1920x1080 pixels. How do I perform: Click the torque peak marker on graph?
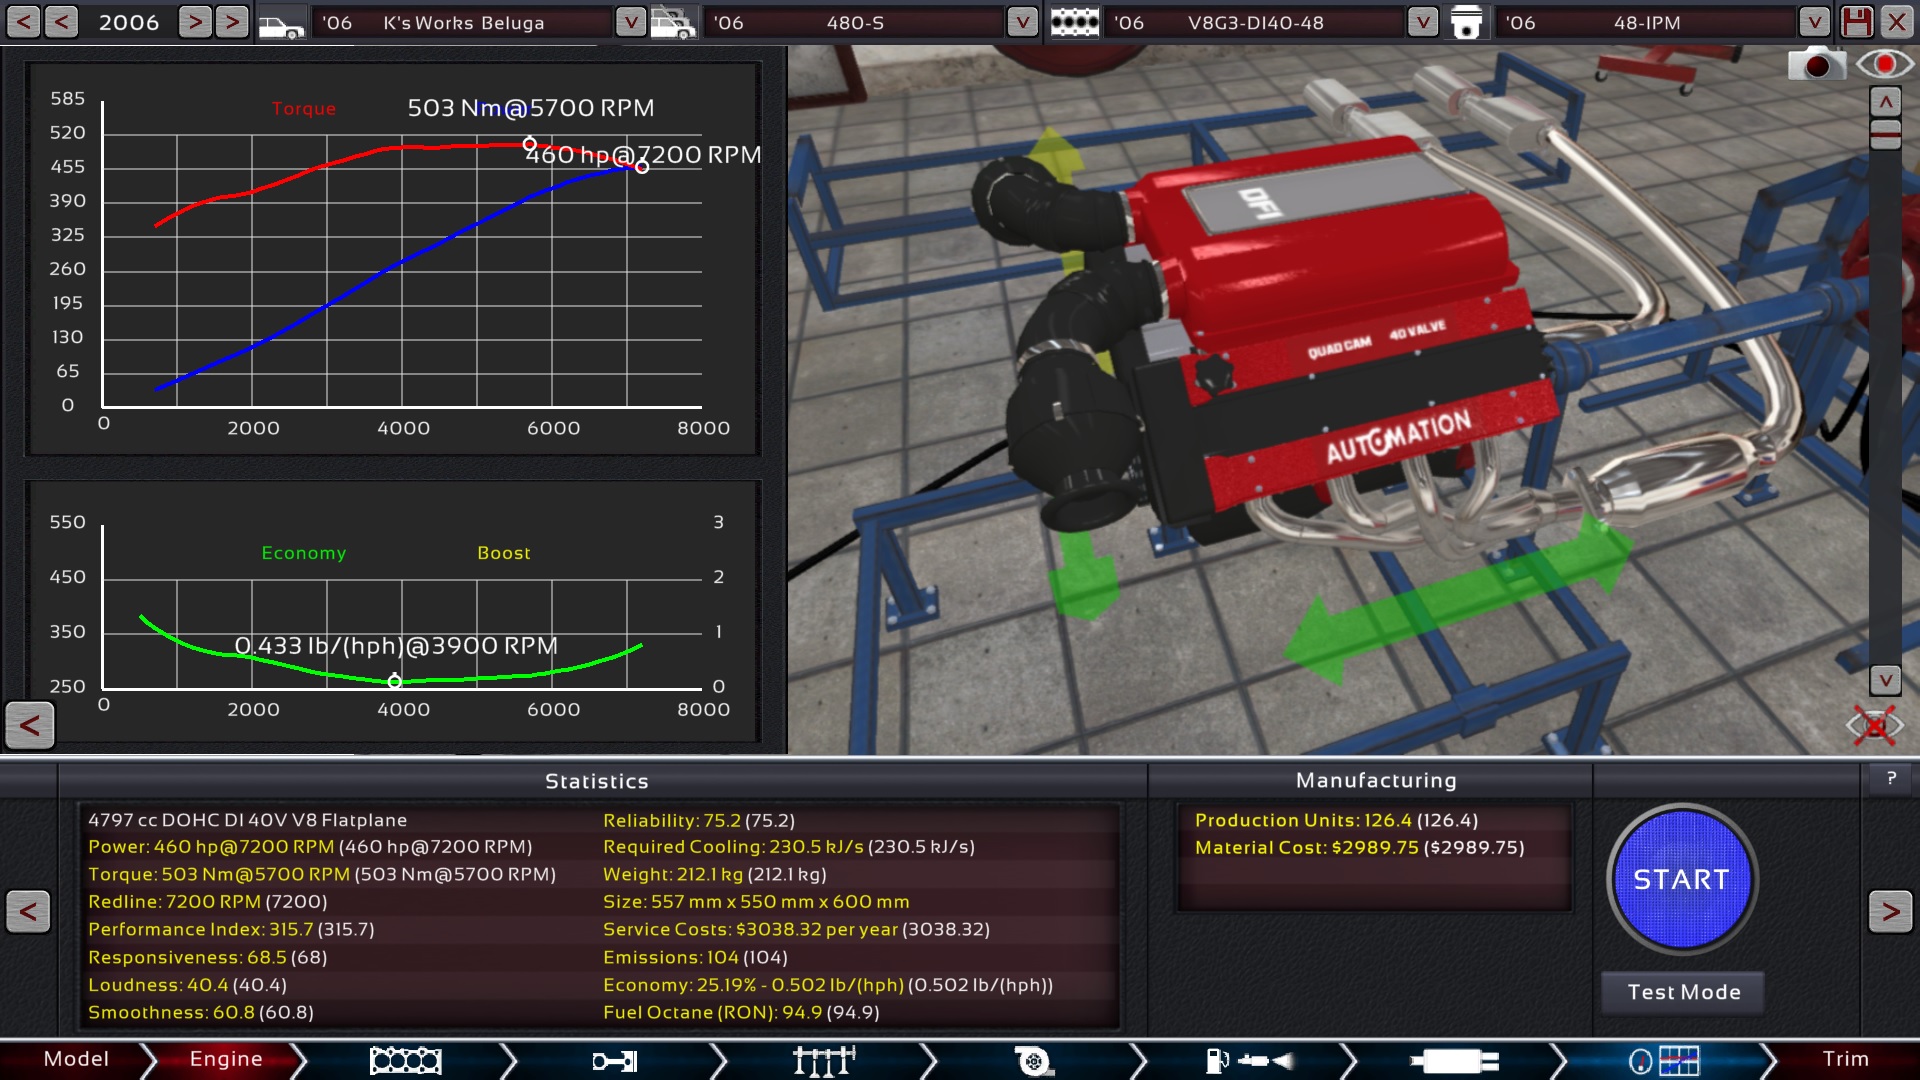pos(530,144)
